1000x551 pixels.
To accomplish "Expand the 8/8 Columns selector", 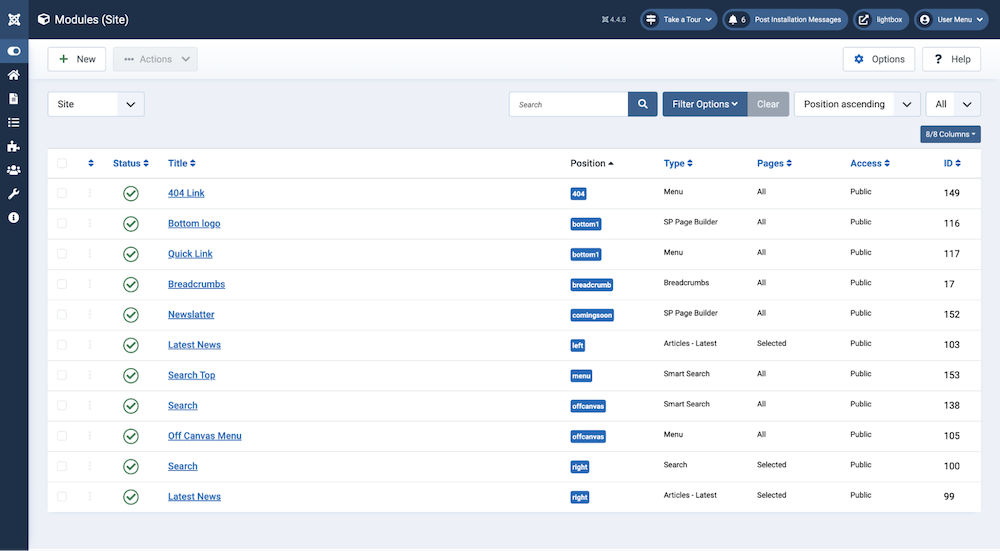I will tap(950, 134).
